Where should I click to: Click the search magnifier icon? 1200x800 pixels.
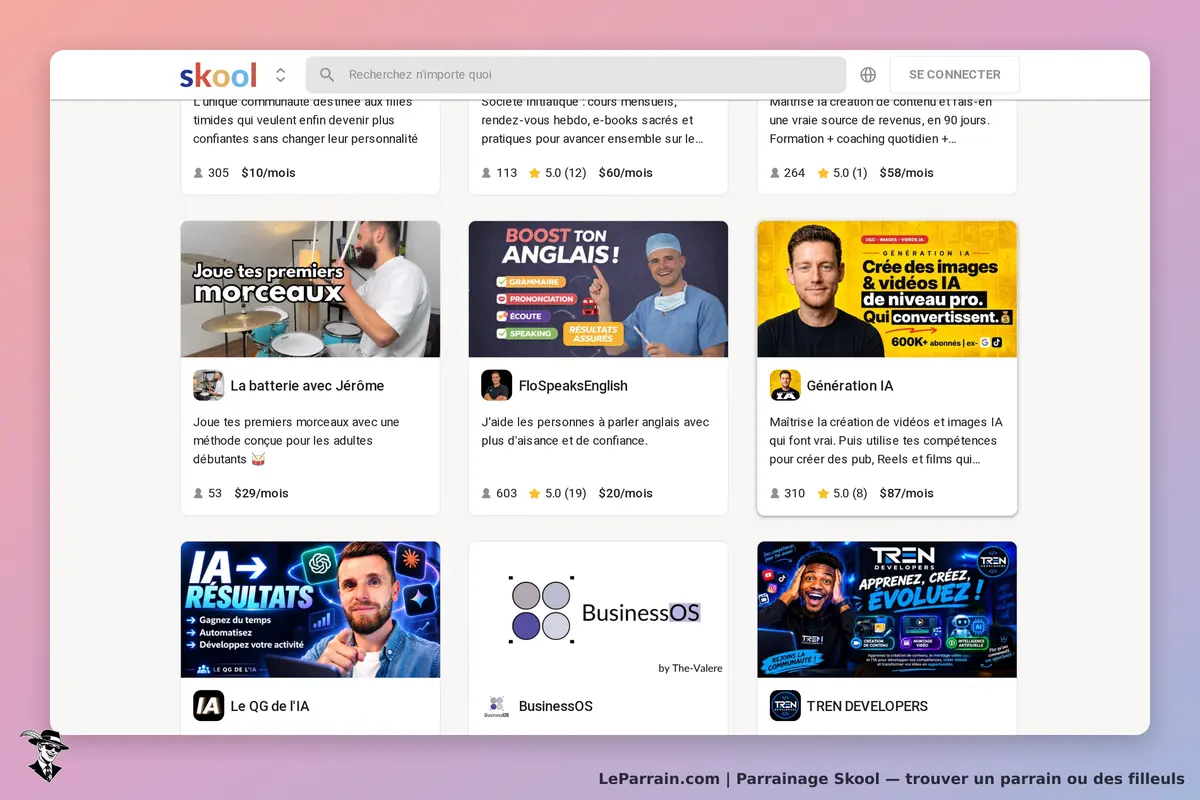pyautogui.click(x=326, y=75)
